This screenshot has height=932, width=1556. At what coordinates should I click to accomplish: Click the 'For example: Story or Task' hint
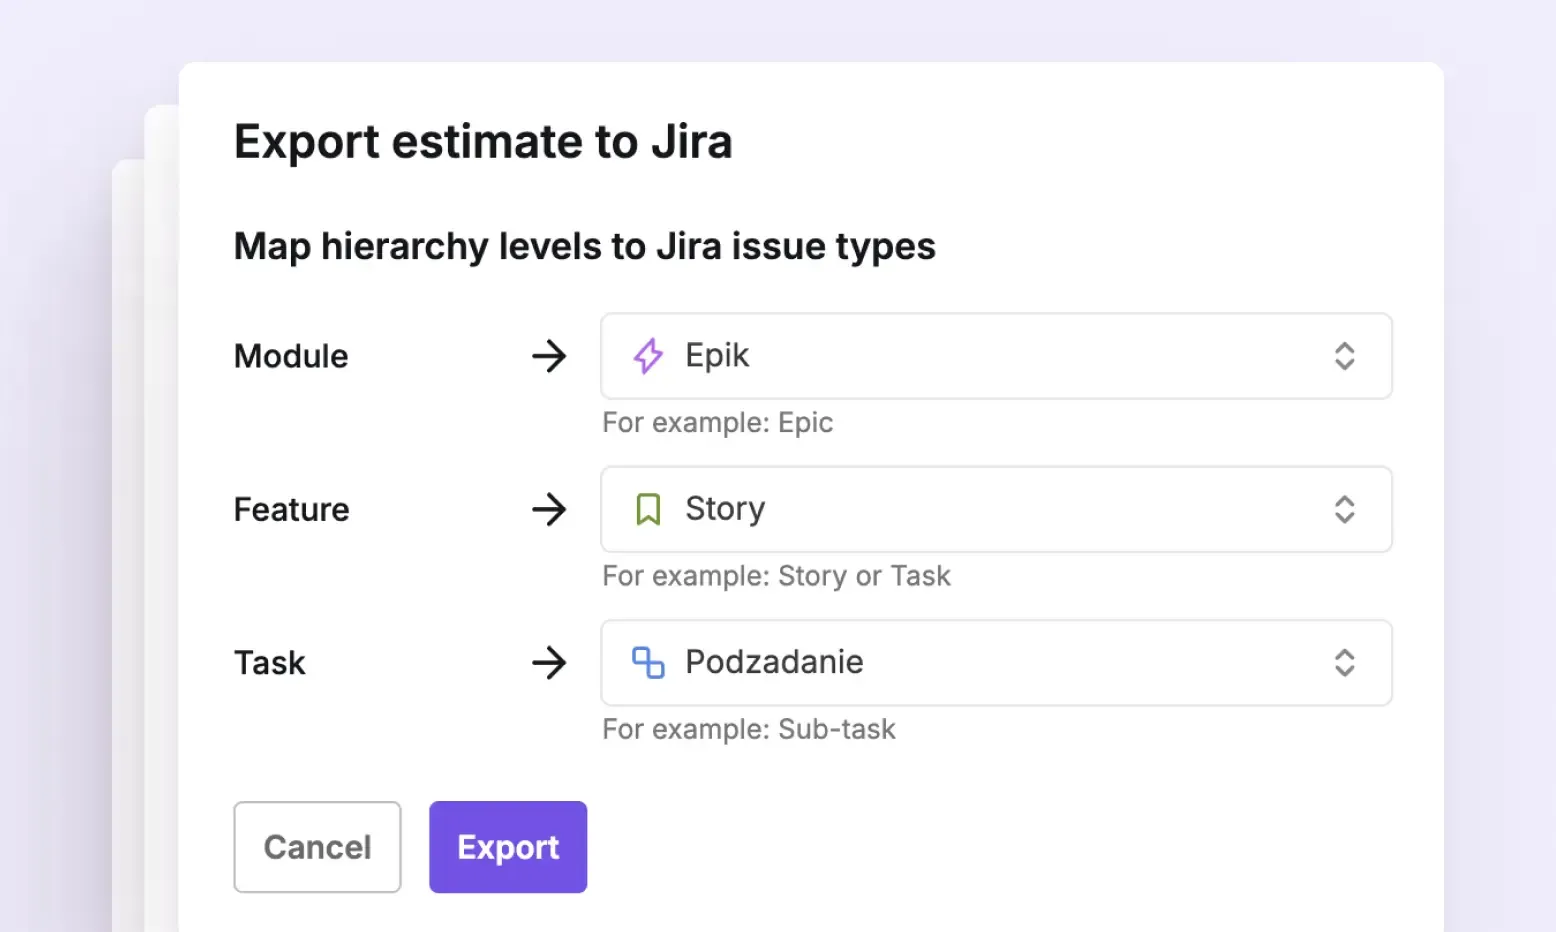(x=777, y=576)
